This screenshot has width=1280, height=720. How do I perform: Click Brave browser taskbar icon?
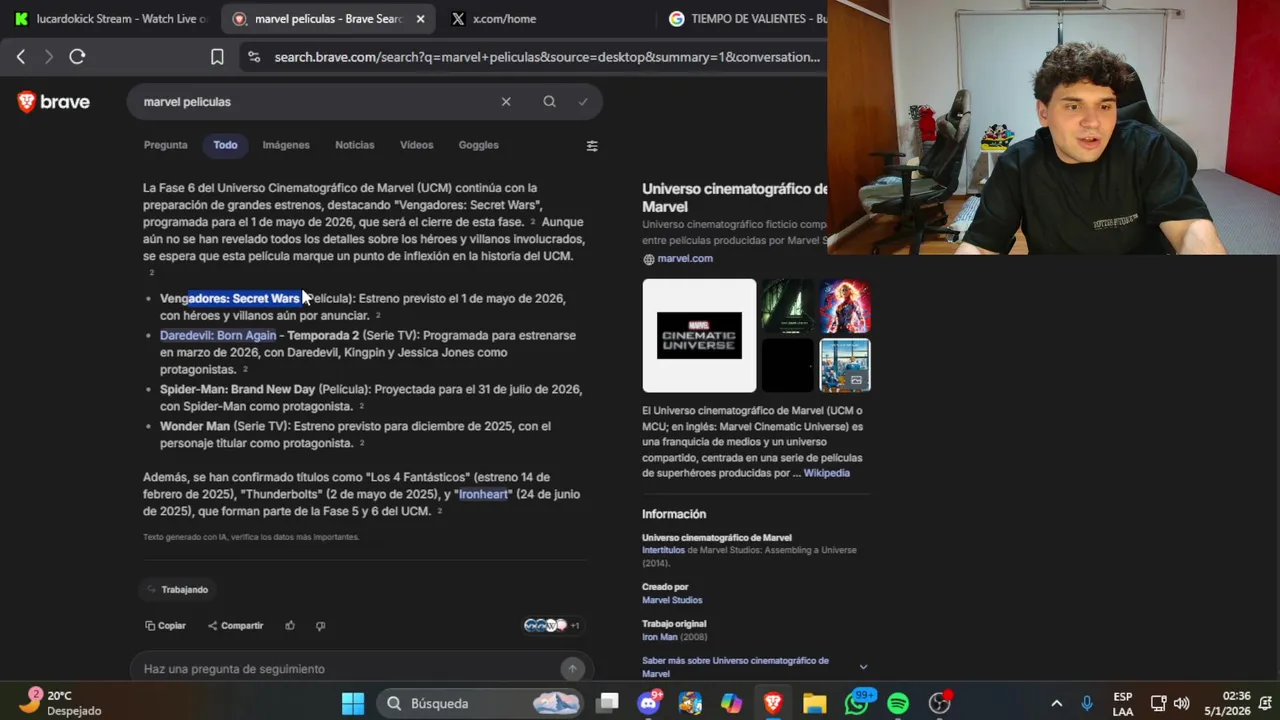click(773, 704)
